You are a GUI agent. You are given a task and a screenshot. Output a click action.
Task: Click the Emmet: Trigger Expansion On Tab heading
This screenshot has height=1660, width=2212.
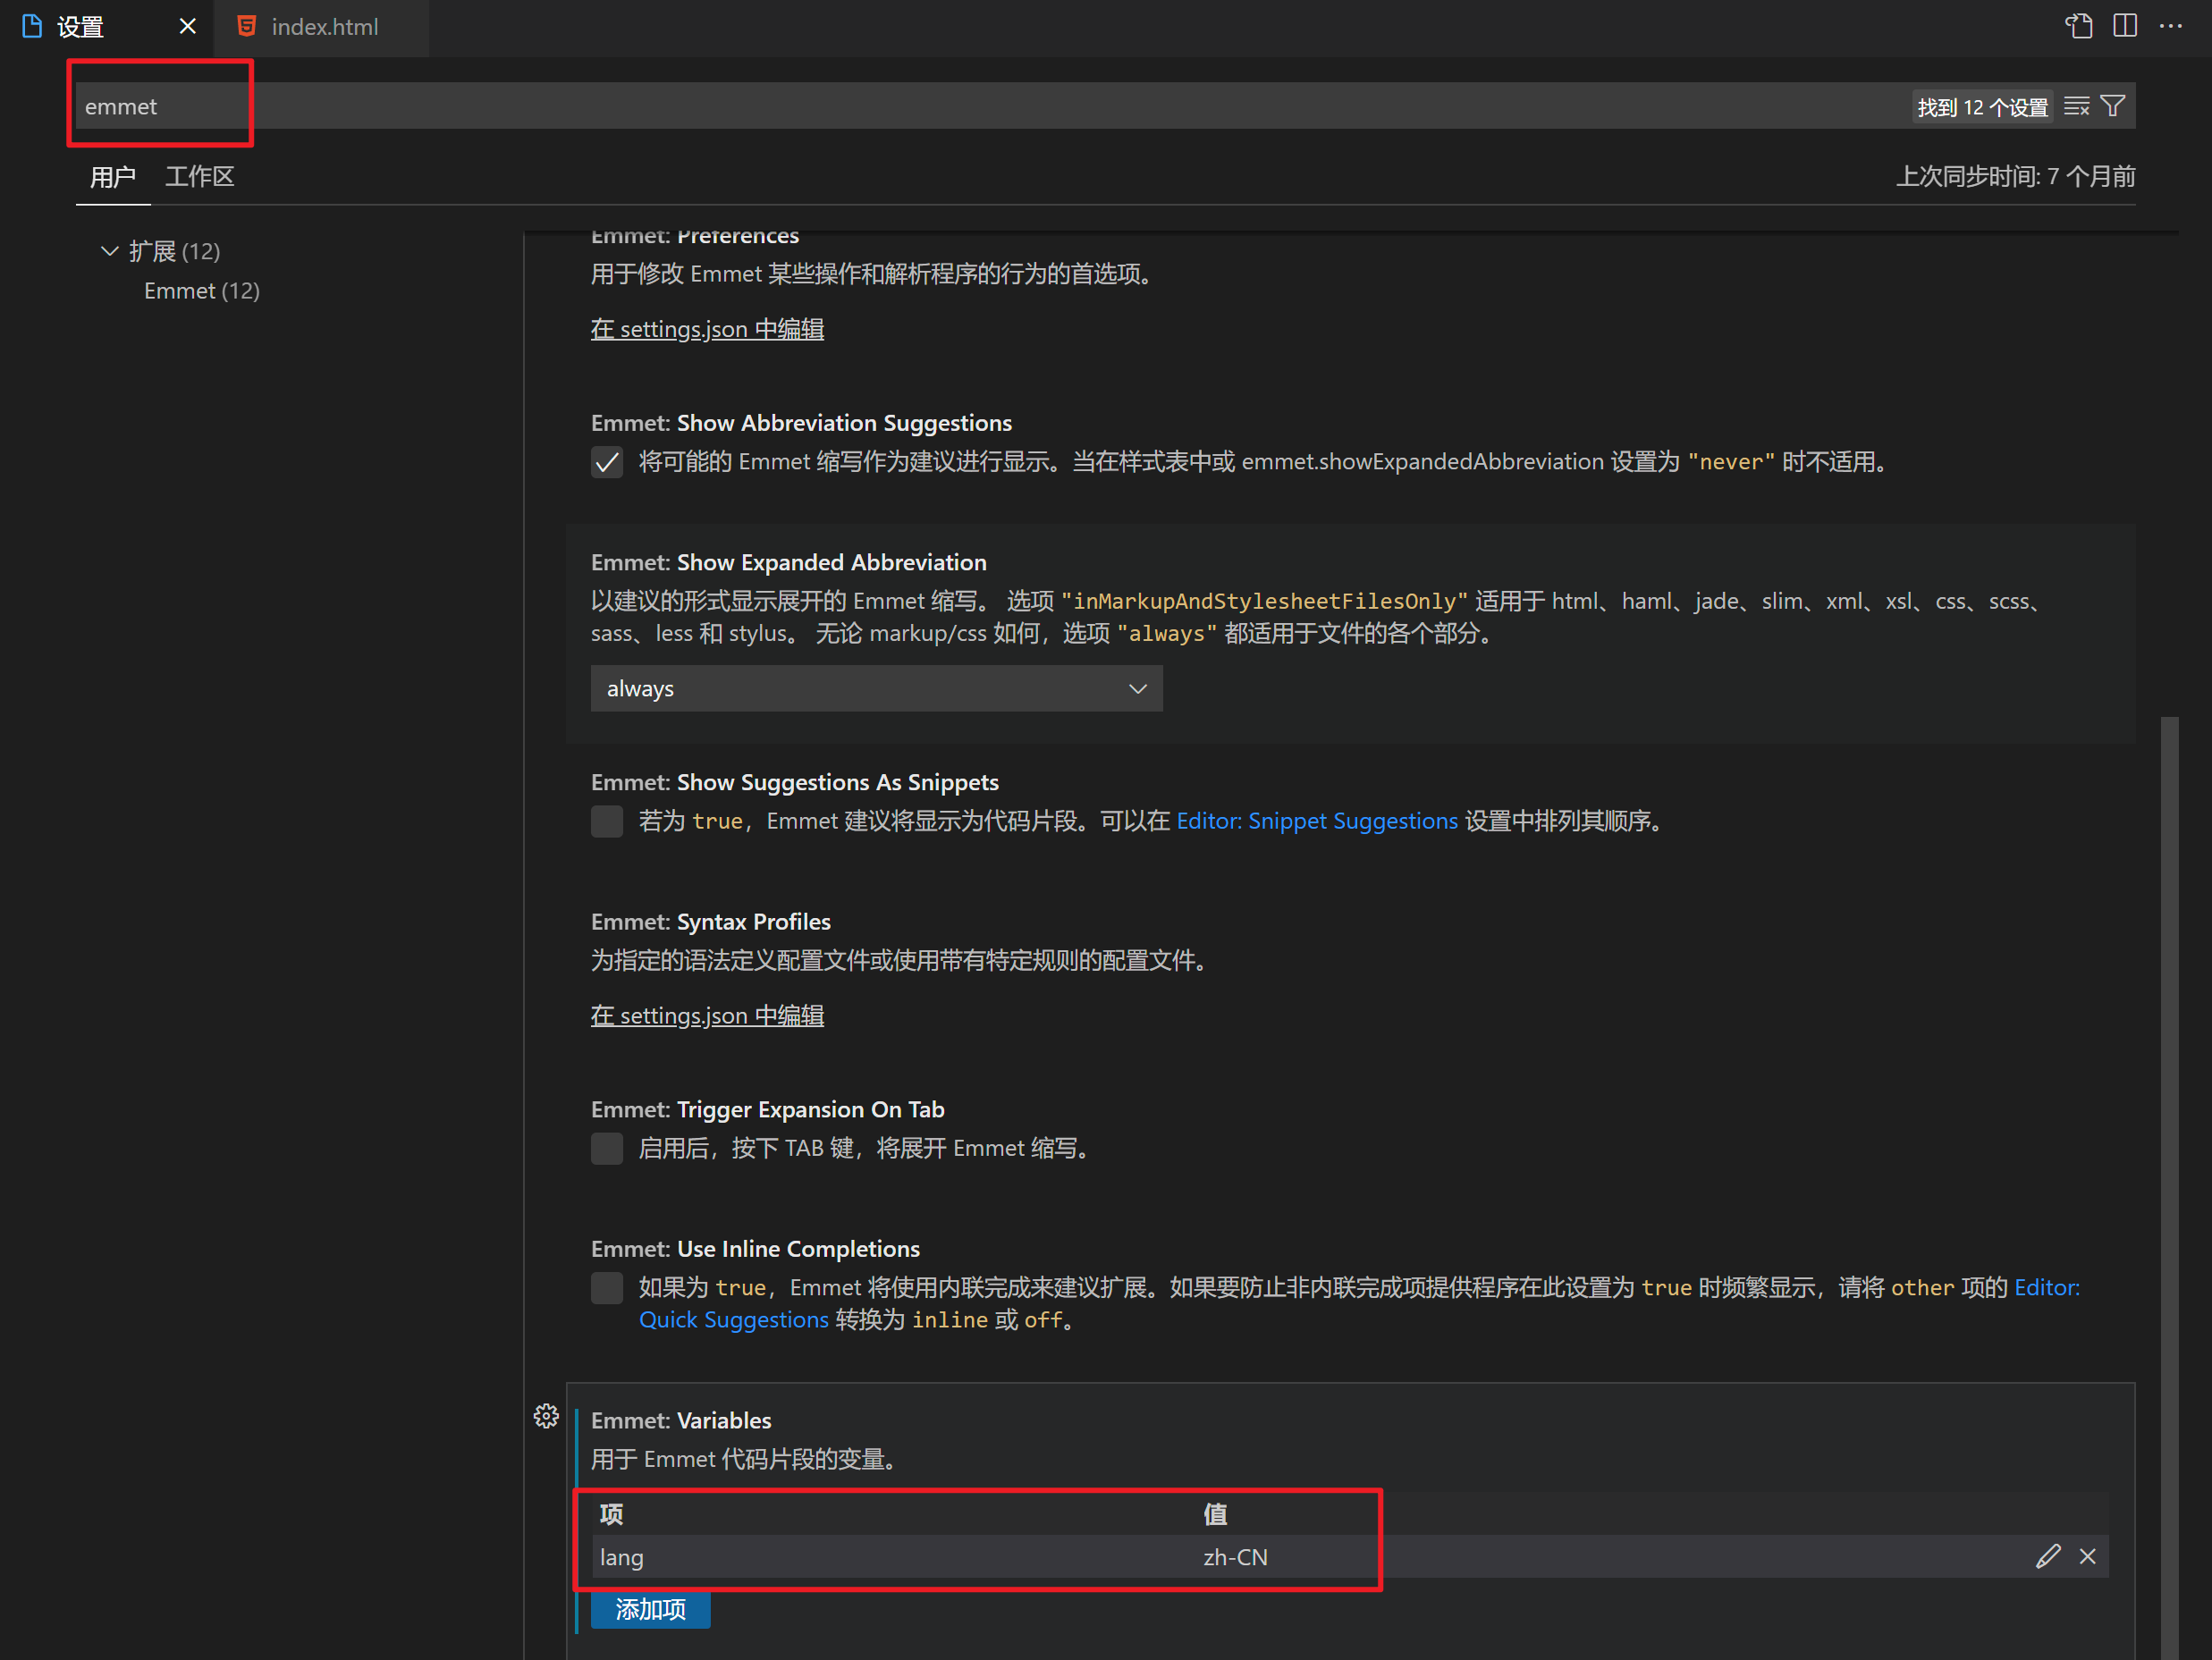click(x=768, y=1109)
